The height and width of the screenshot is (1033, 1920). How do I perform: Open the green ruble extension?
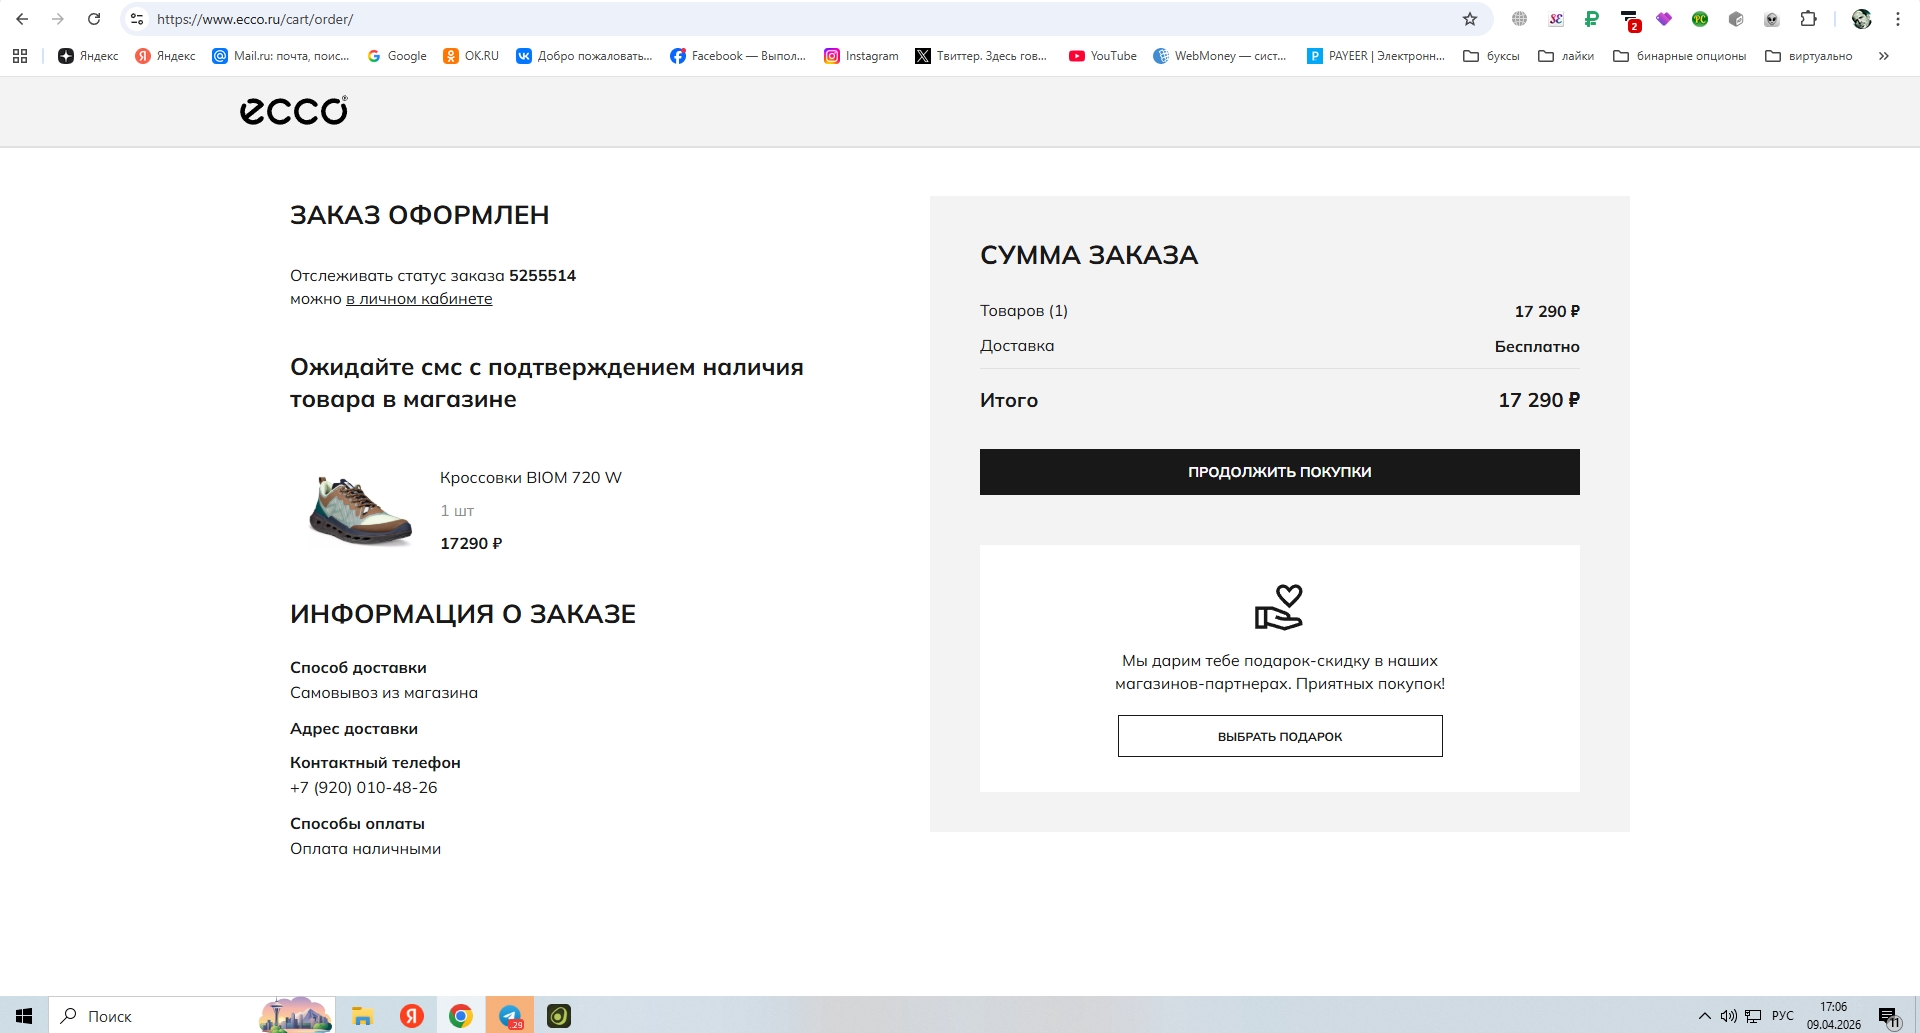[x=1592, y=19]
